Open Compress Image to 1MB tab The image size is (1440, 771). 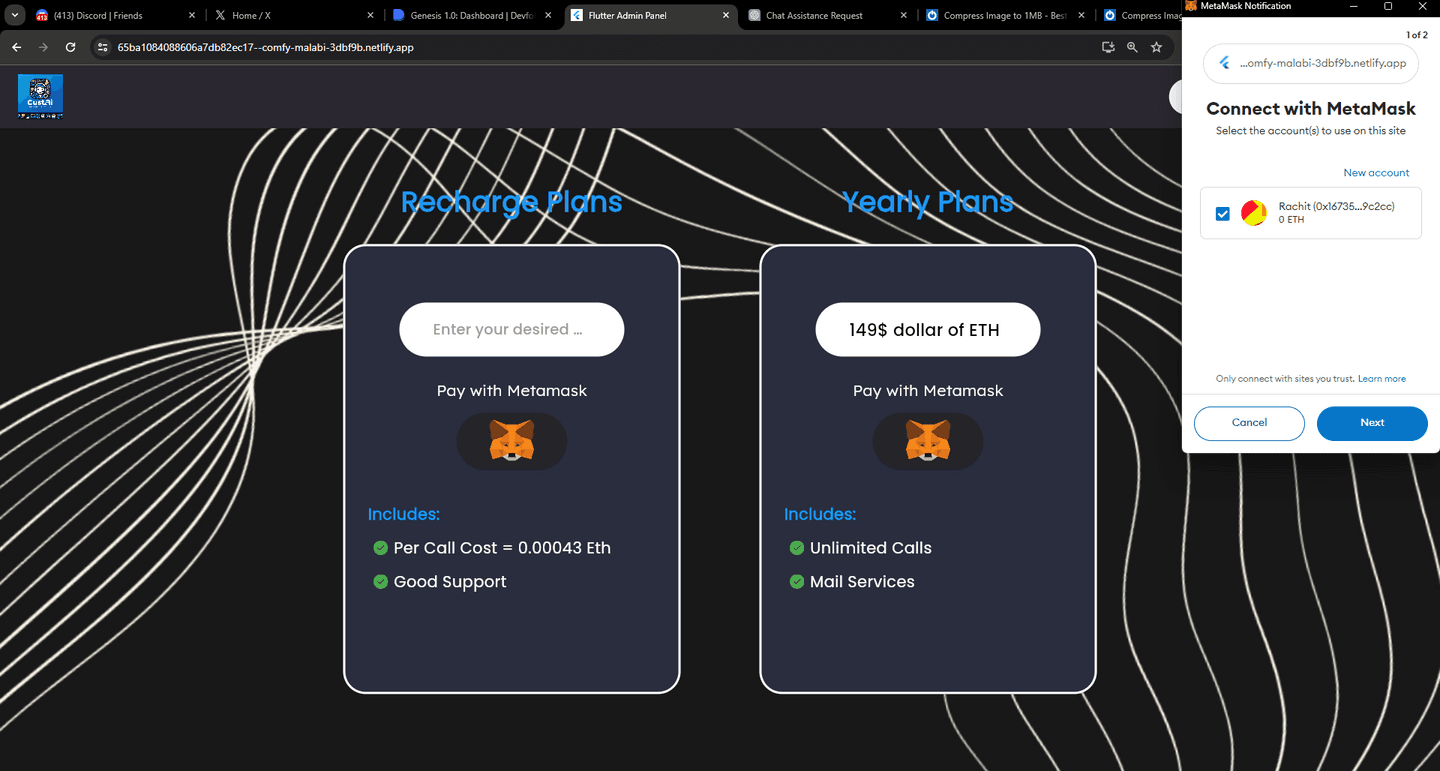pos(1007,16)
